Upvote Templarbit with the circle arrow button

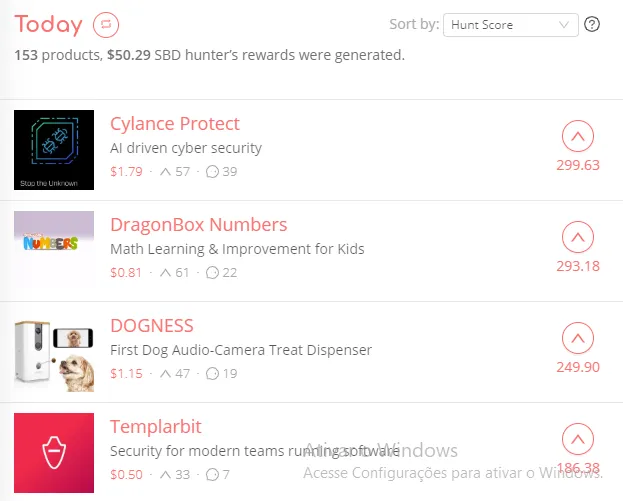point(578,439)
